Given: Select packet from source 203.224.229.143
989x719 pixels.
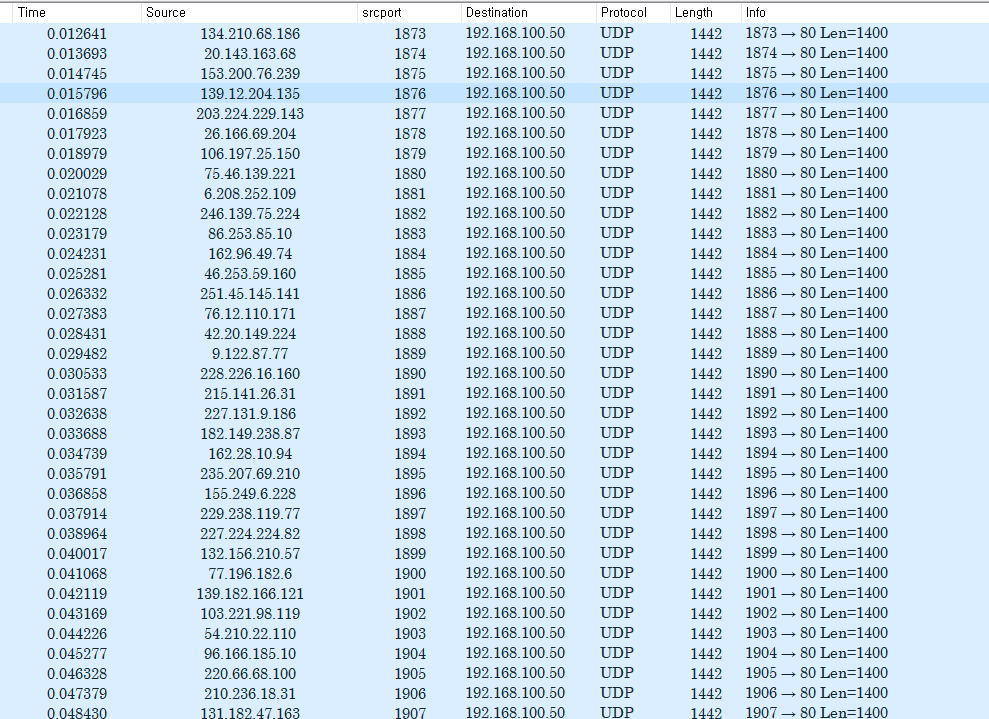Looking at the screenshot, I should [x=494, y=114].
